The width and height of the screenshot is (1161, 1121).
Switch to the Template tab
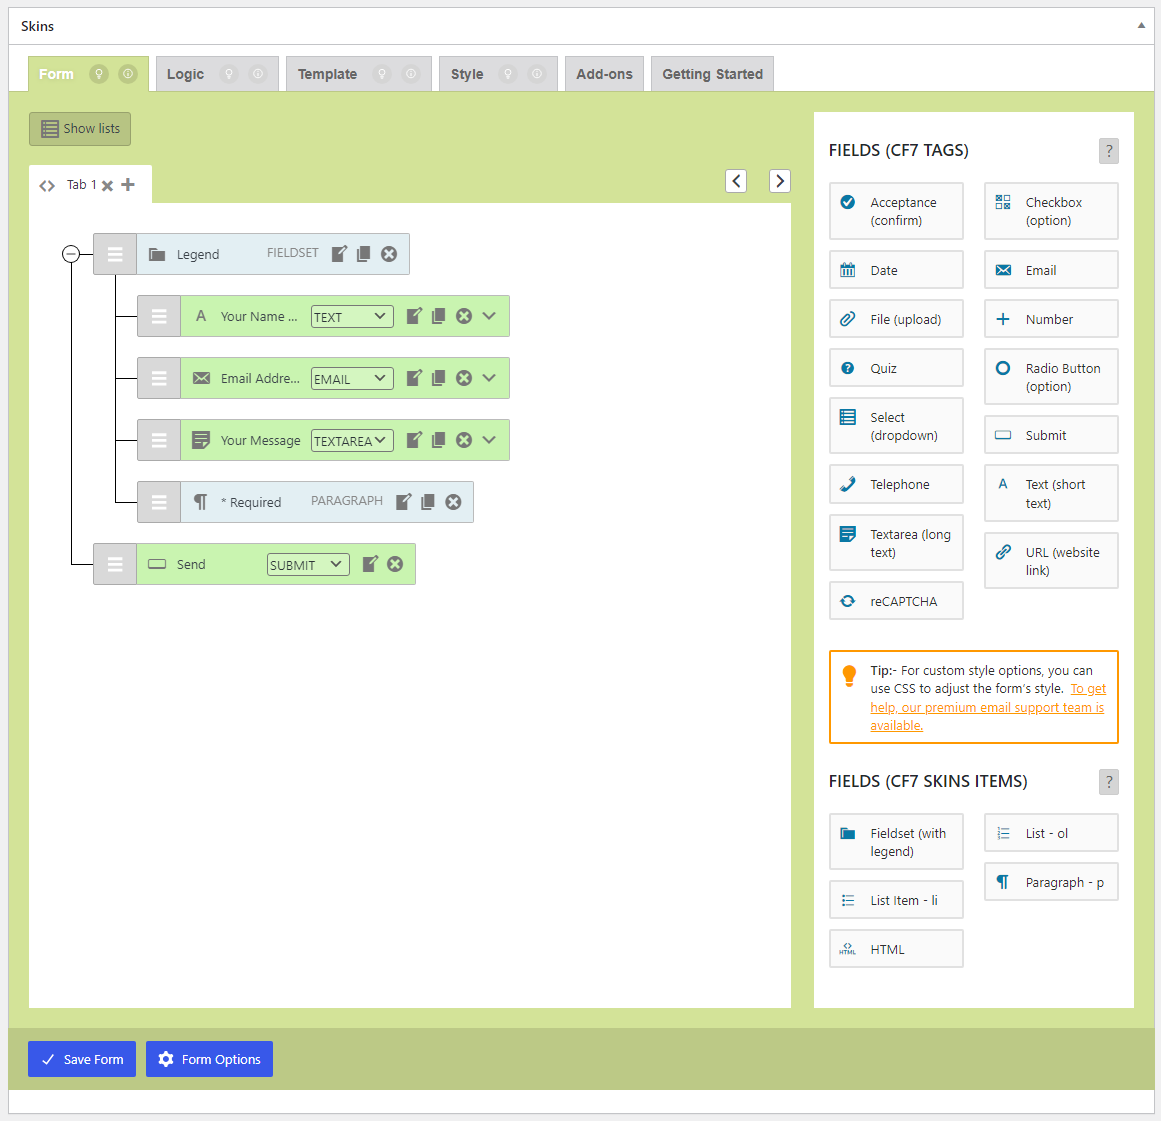click(327, 74)
